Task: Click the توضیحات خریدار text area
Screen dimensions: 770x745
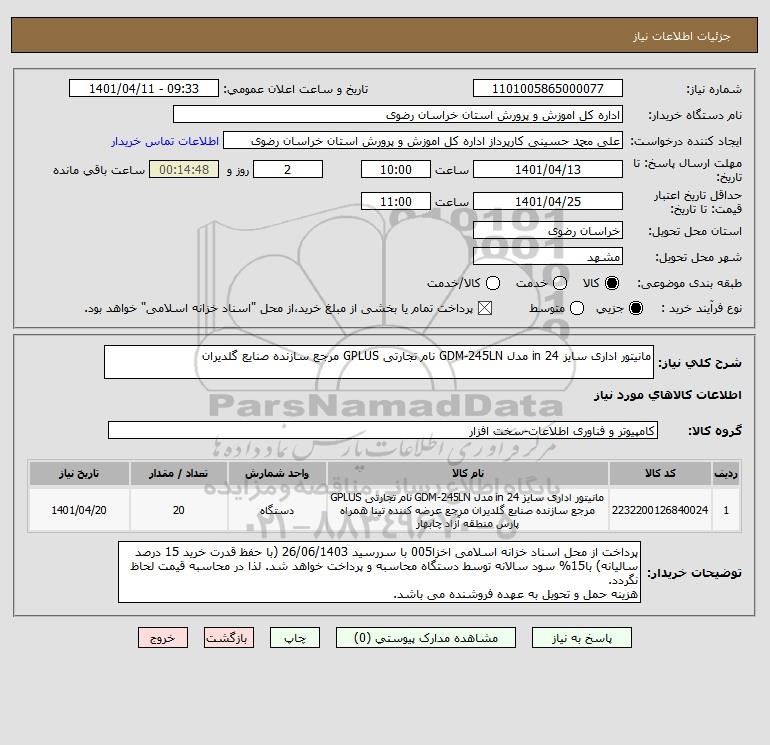Action: 380,572
